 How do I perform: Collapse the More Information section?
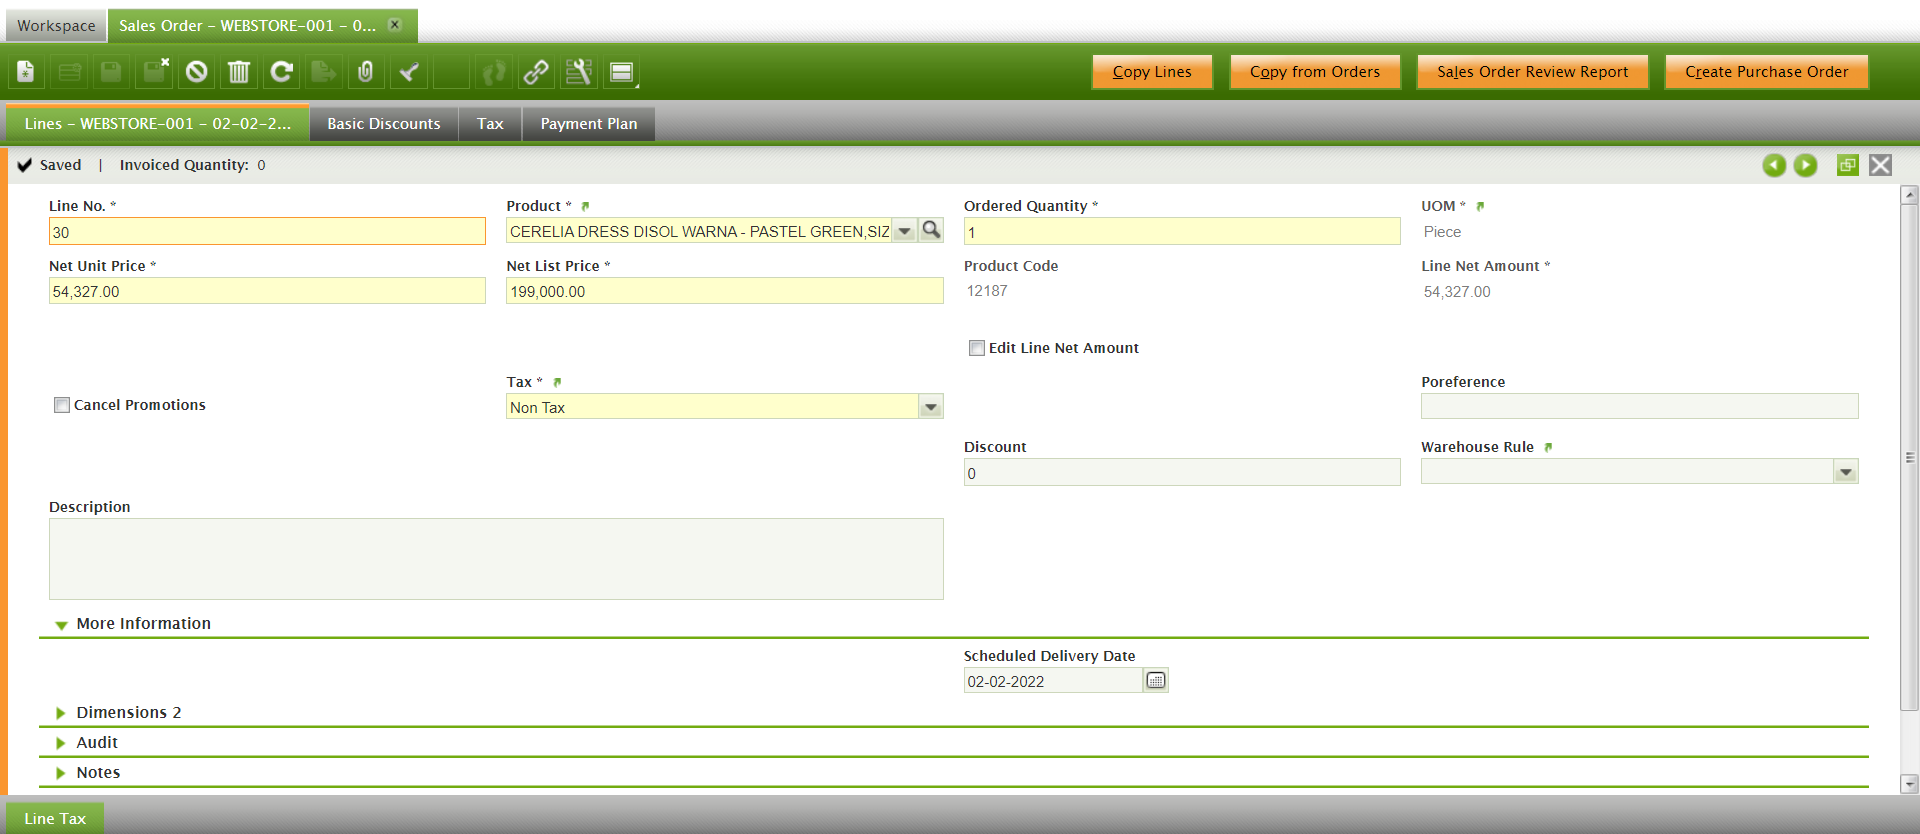coord(143,623)
